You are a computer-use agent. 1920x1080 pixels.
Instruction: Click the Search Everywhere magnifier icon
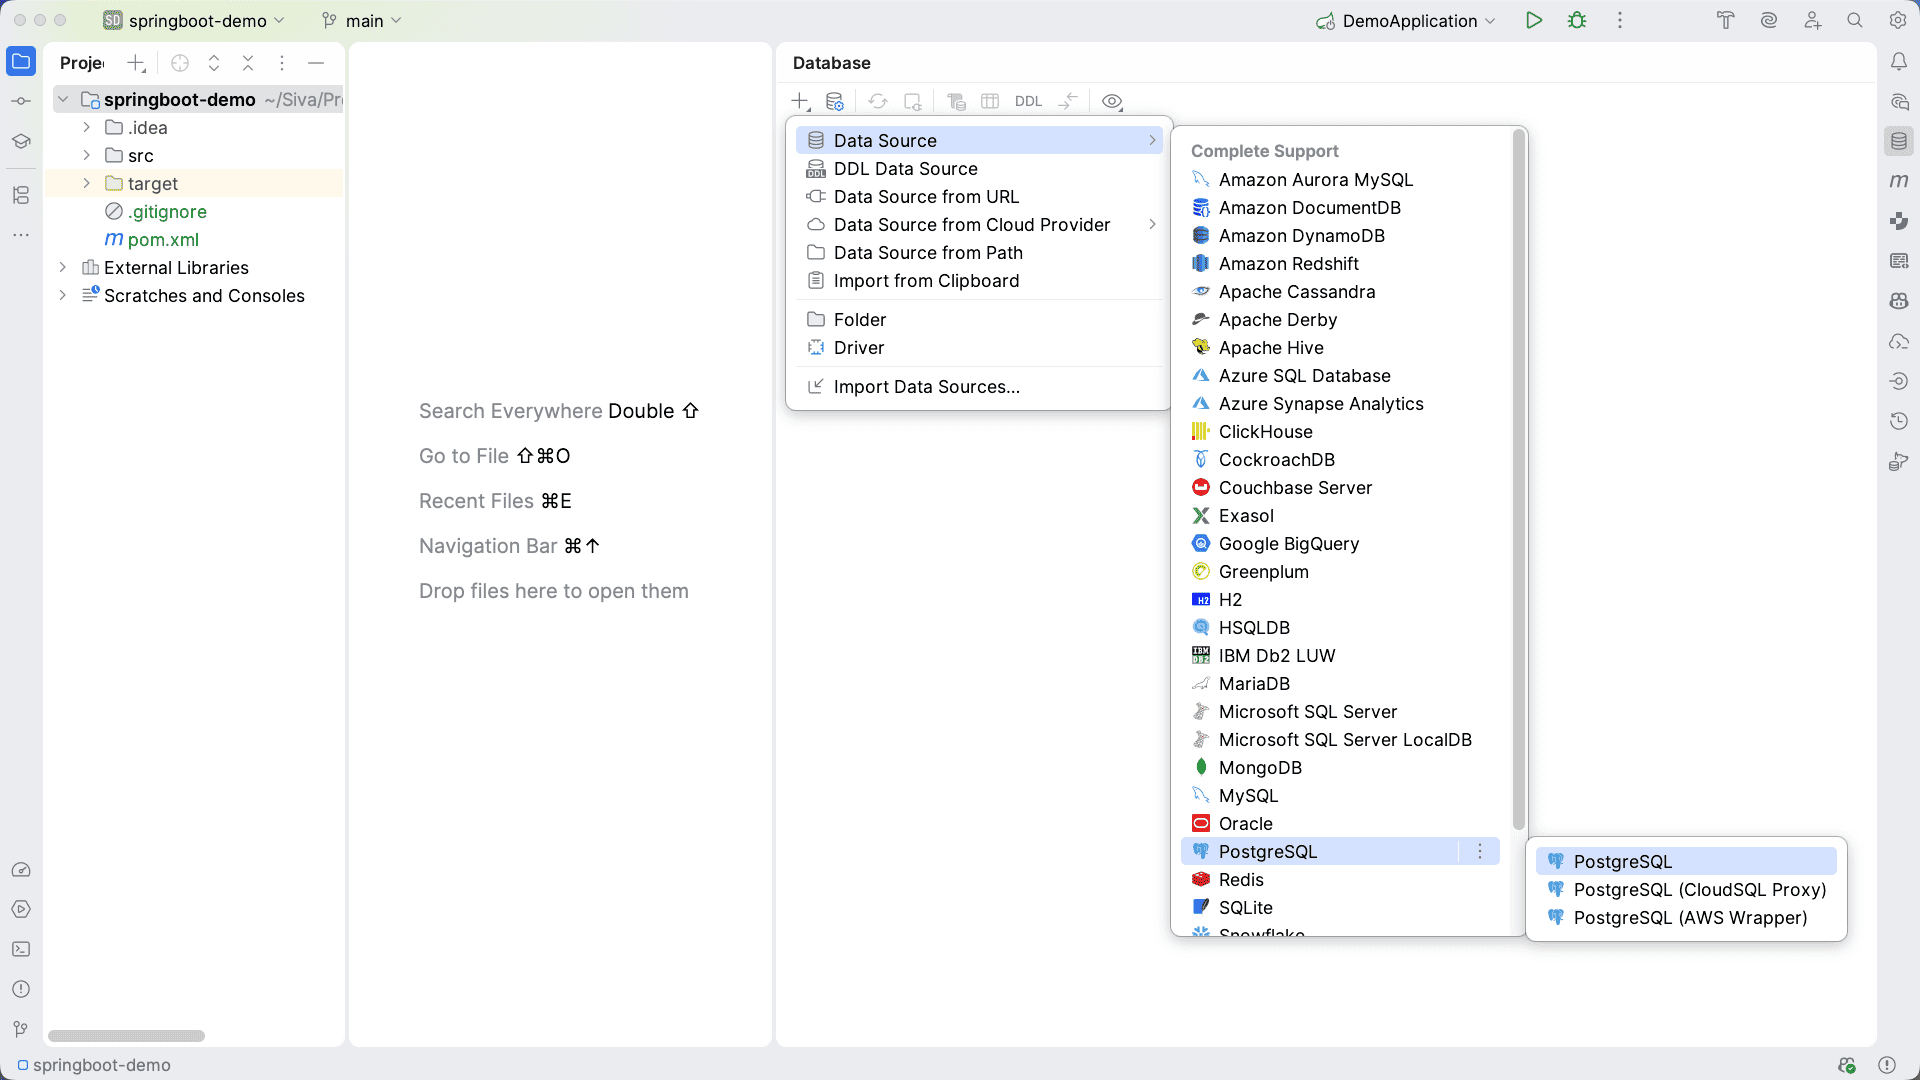[x=1855, y=20]
